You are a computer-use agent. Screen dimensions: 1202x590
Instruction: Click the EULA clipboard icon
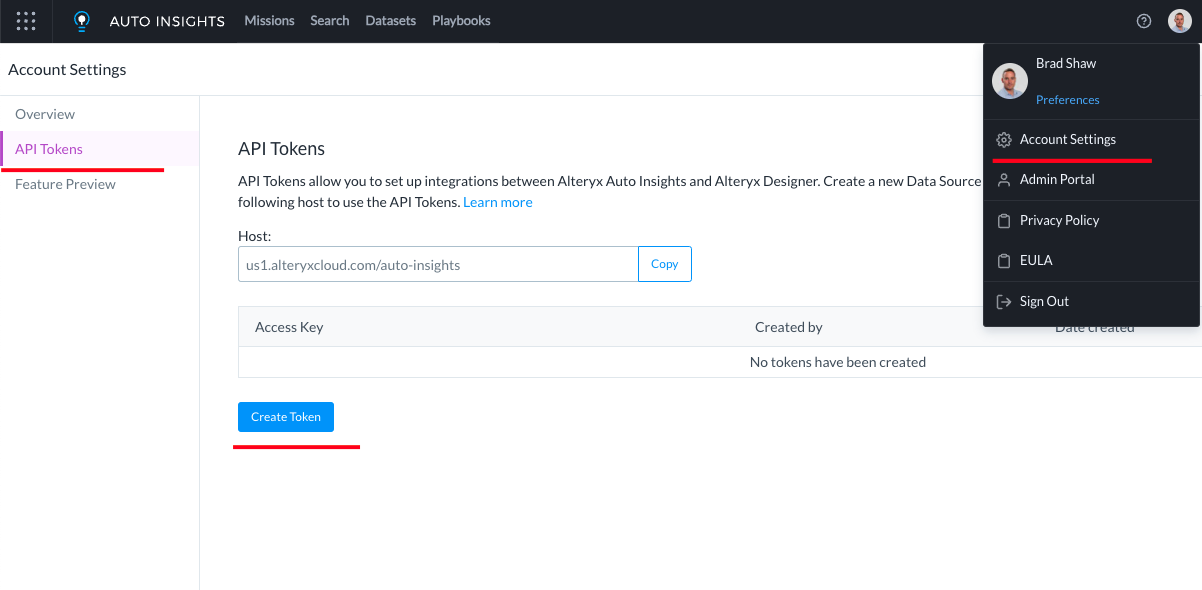[x=1004, y=261]
